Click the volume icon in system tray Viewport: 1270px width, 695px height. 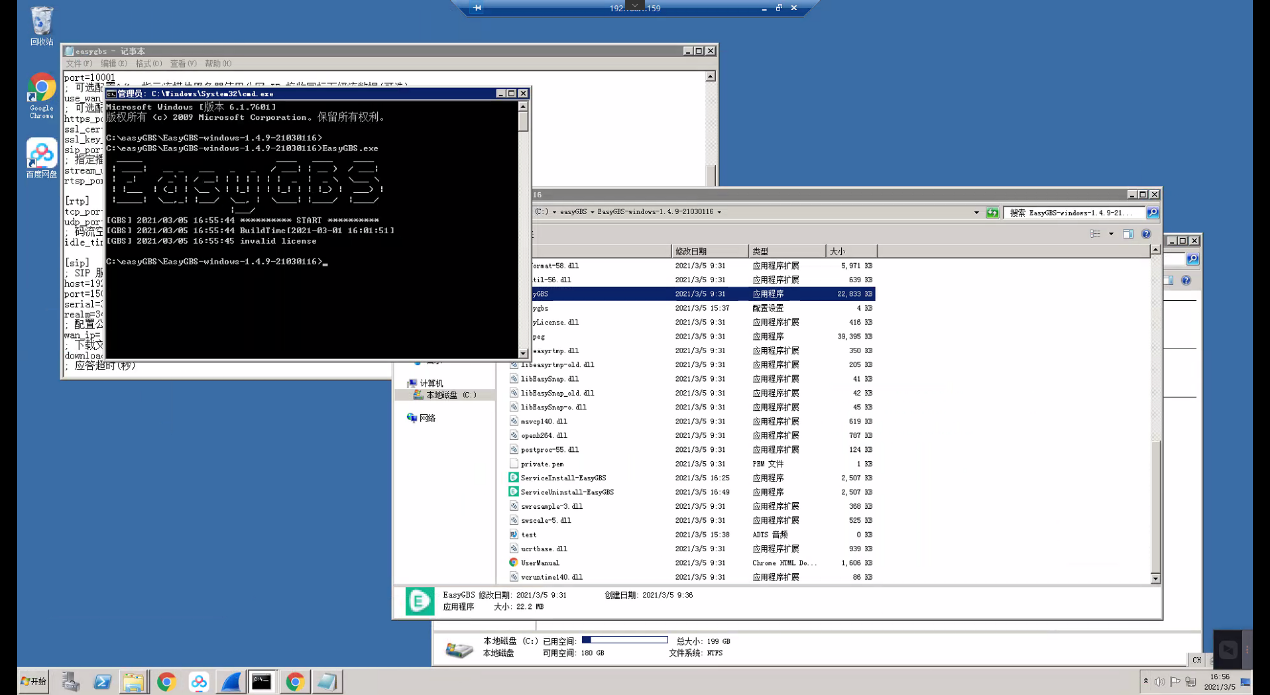(x=1159, y=682)
